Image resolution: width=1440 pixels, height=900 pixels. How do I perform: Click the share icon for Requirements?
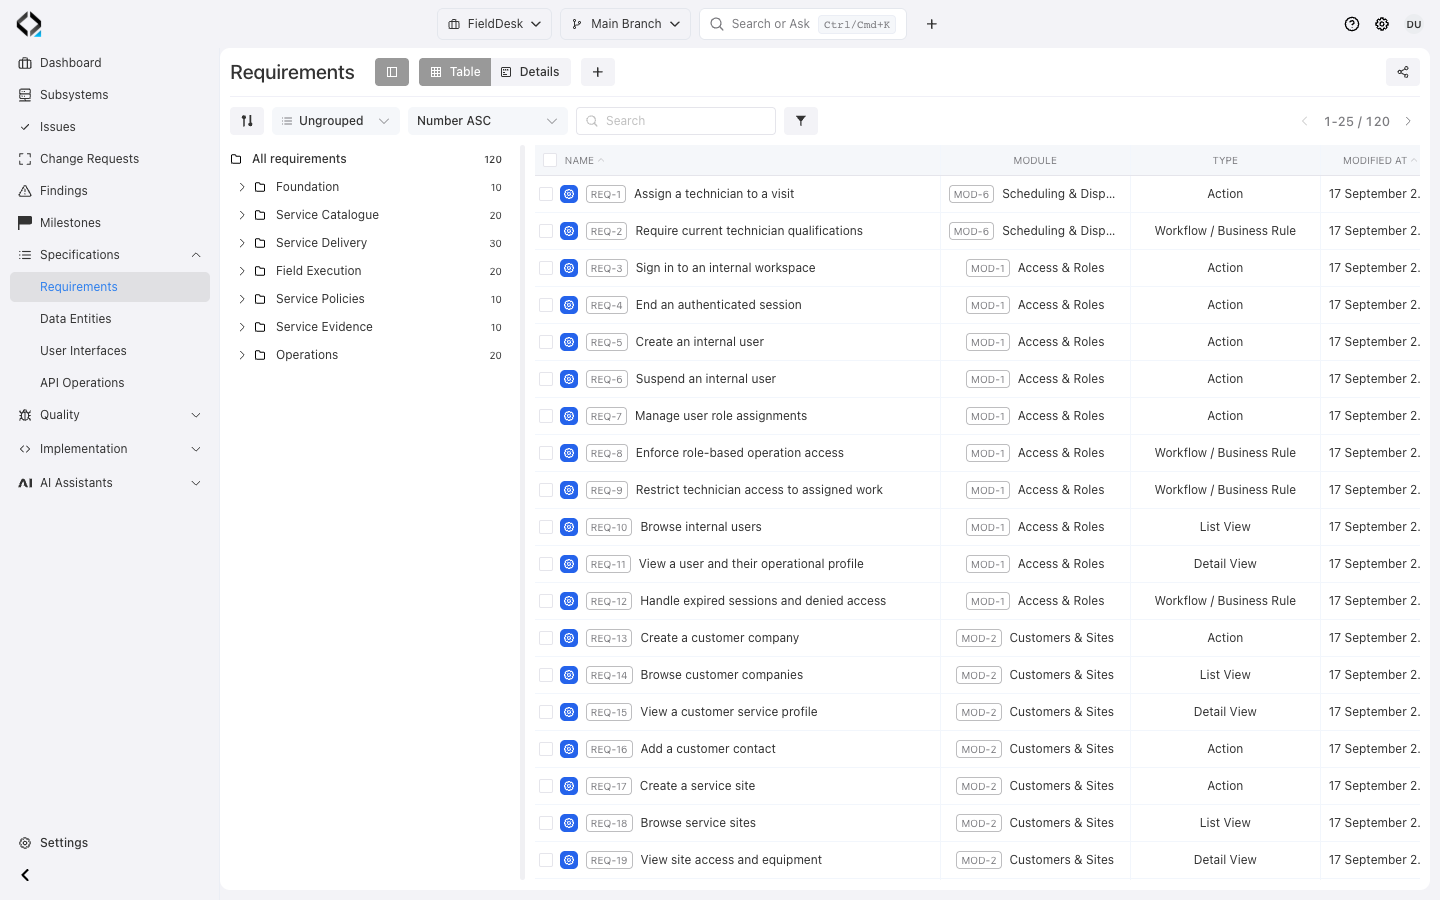1403,72
